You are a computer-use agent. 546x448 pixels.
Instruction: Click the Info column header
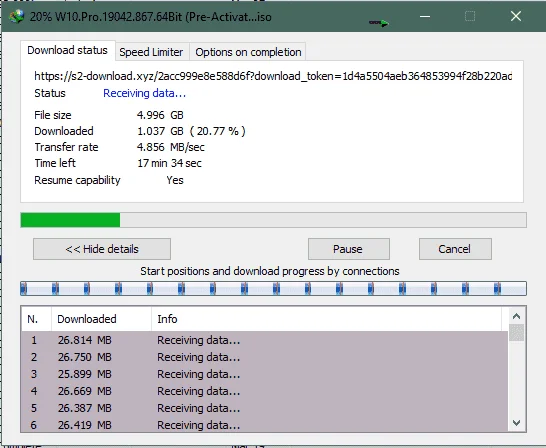326,319
